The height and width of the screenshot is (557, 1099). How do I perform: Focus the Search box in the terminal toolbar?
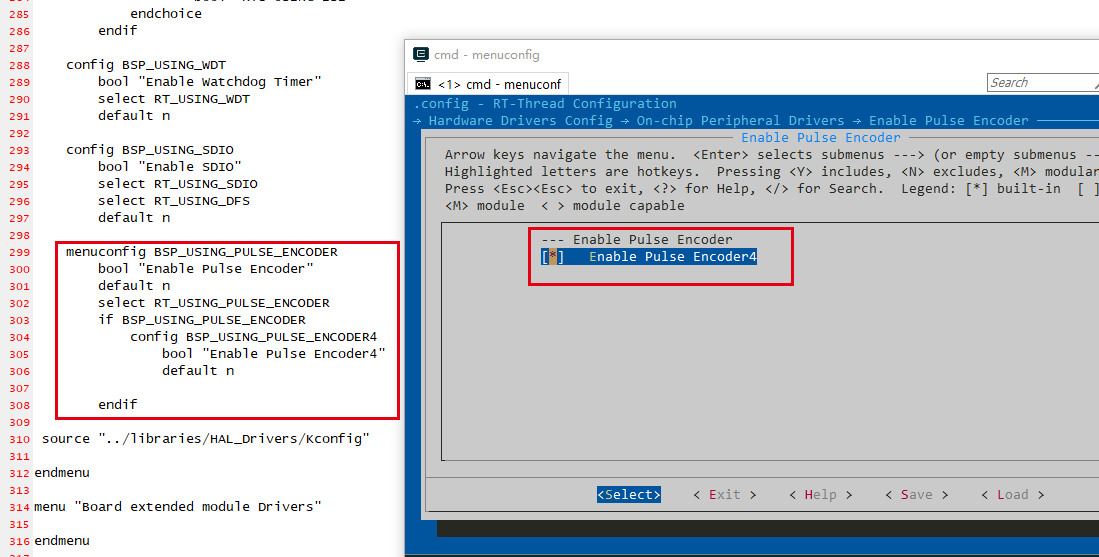coord(1042,83)
